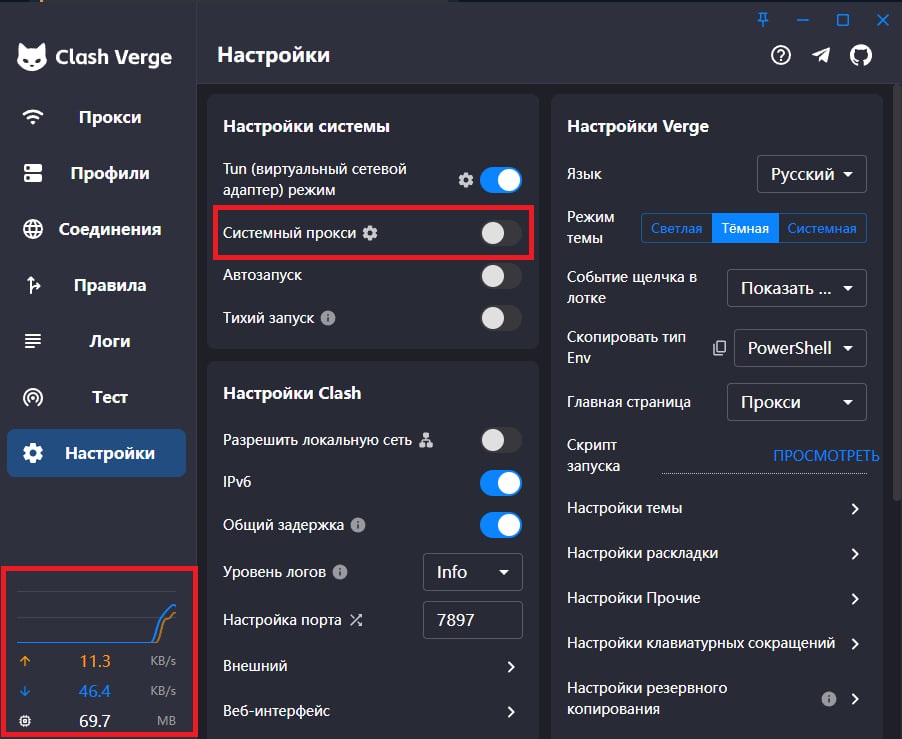Image resolution: width=902 pixels, height=739 pixels.
Task: Click the fork icon for Правила
Action: pyautogui.click(x=33, y=285)
